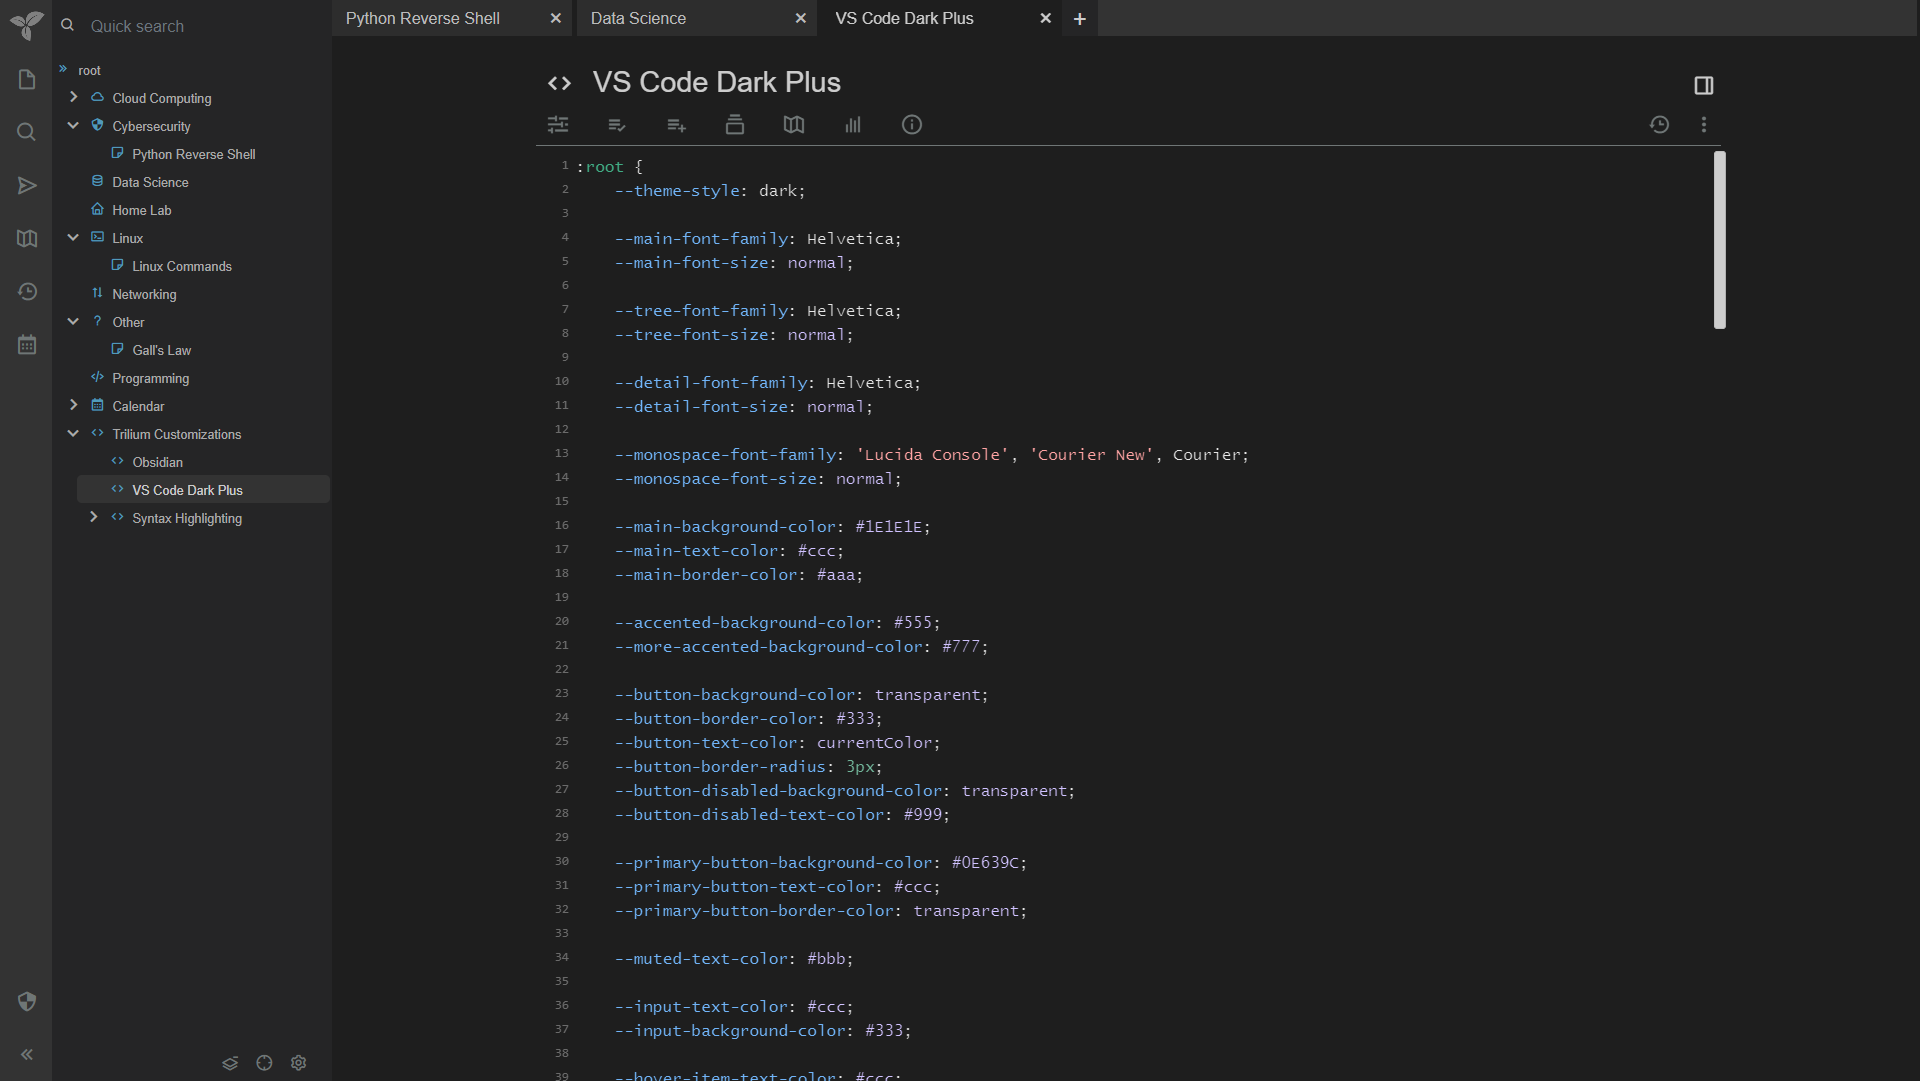The height and width of the screenshot is (1081, 1920).
Task: Collapse the left sidebar with double chevron
Action: point(27,1055)
